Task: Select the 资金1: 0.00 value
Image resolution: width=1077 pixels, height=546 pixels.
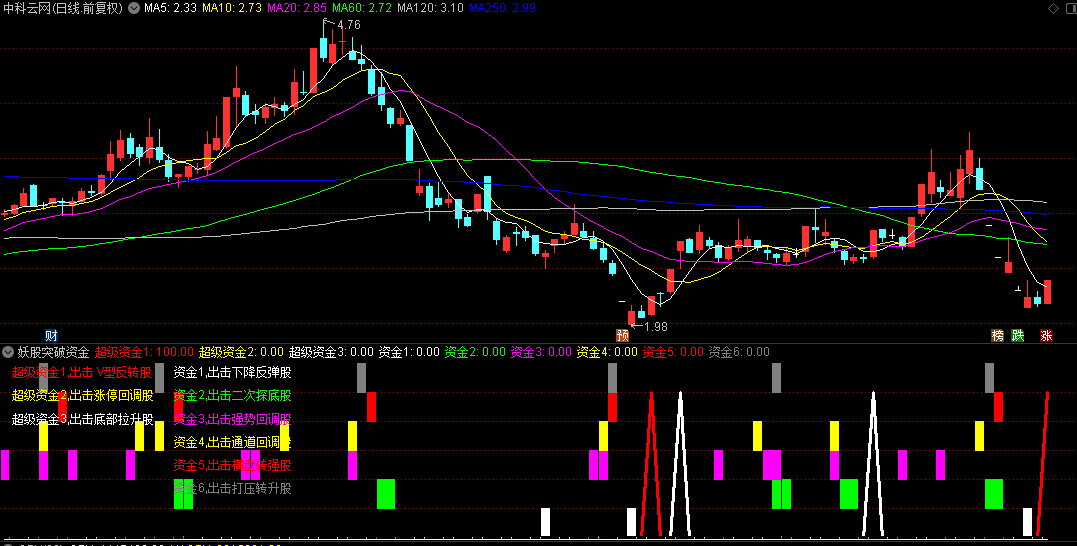Action: point(409,352)
